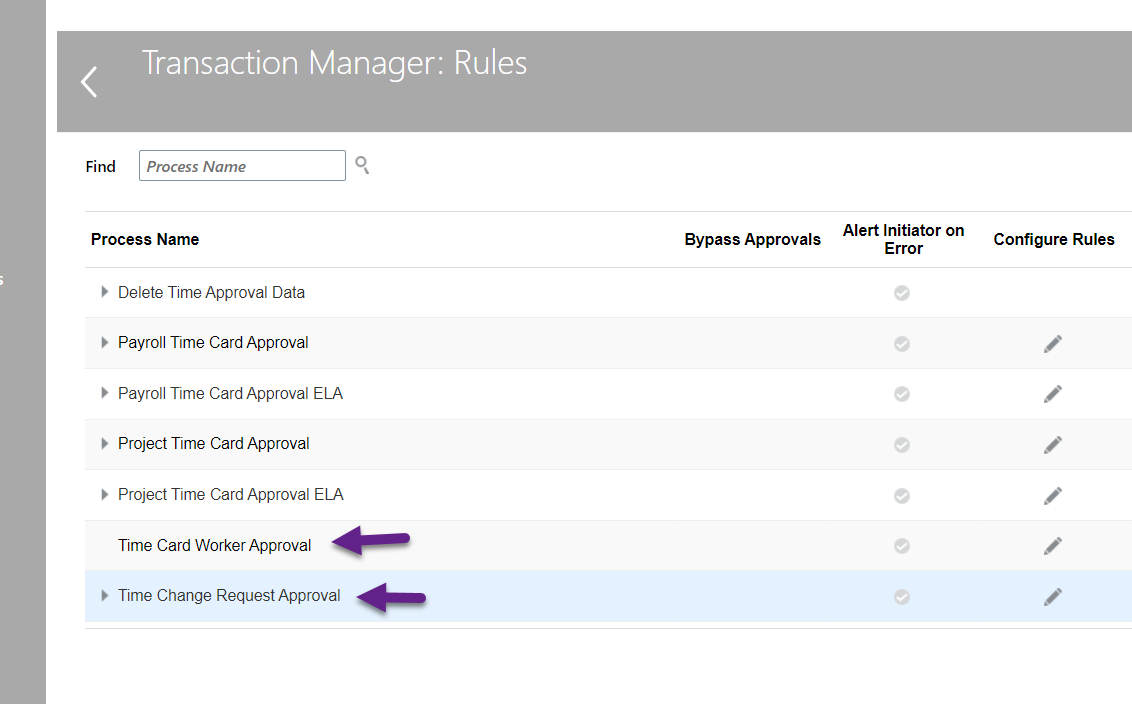Screen dimensions: 1132x704
Task: Click edit pencil for Project Time Card Approval ELA
Action: [1053, 495]
